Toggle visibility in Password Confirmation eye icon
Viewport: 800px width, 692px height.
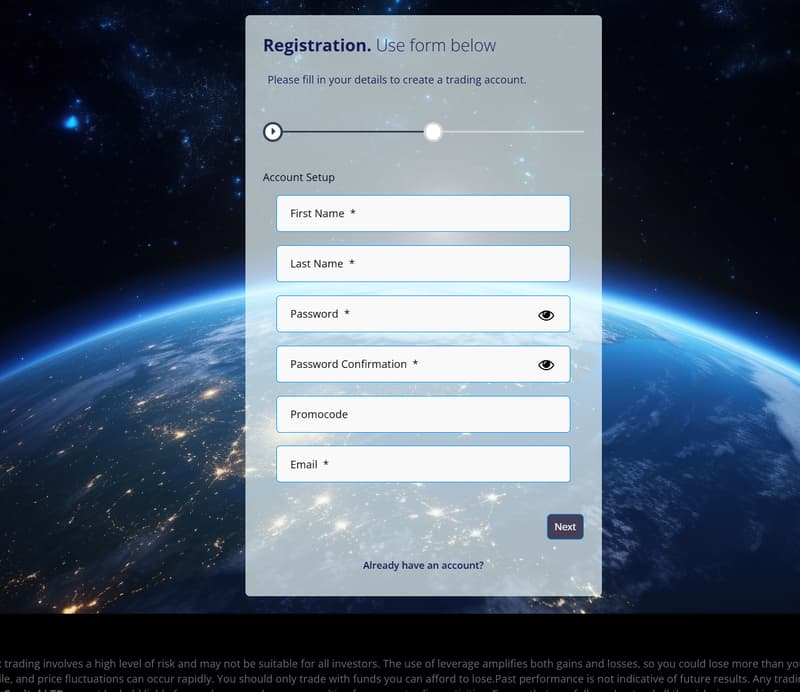pos(546,365)
